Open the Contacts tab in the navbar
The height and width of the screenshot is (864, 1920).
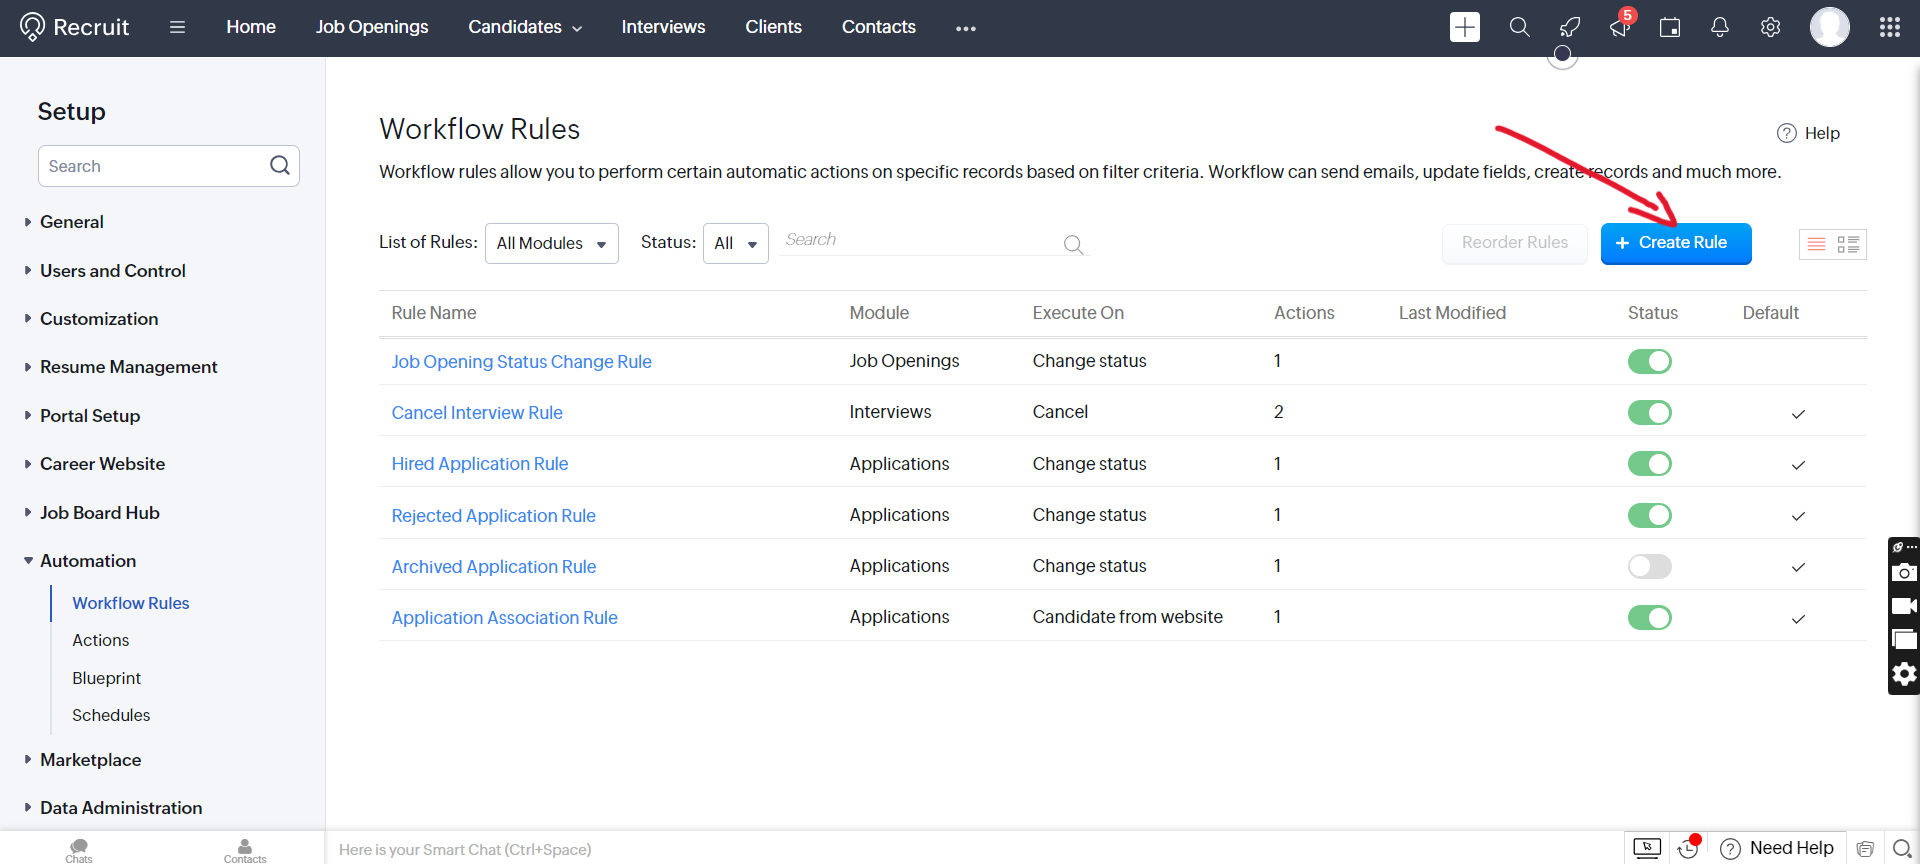878,27
